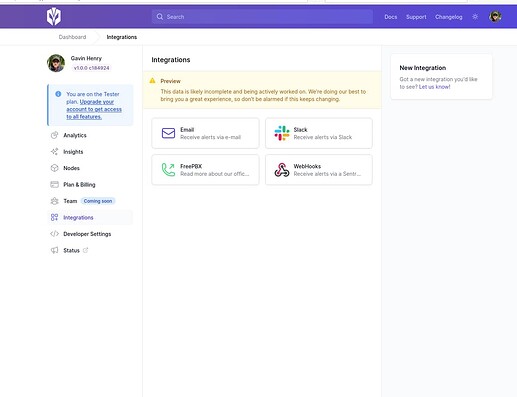This screenshot has width=517, height=397.
Task: Open the Slack integration card
Action: click(x=319, y=133)
